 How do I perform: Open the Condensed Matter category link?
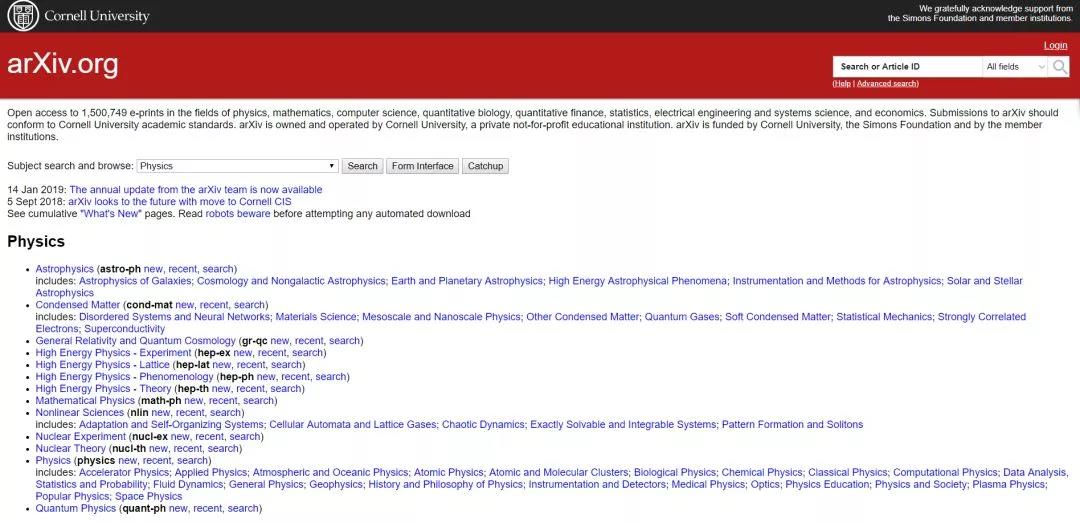tap(77, 305)
